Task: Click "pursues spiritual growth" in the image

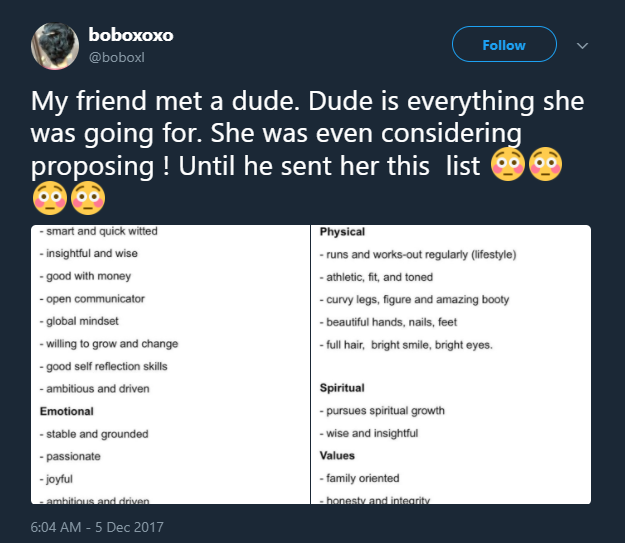Action: (x=382, y=411)
